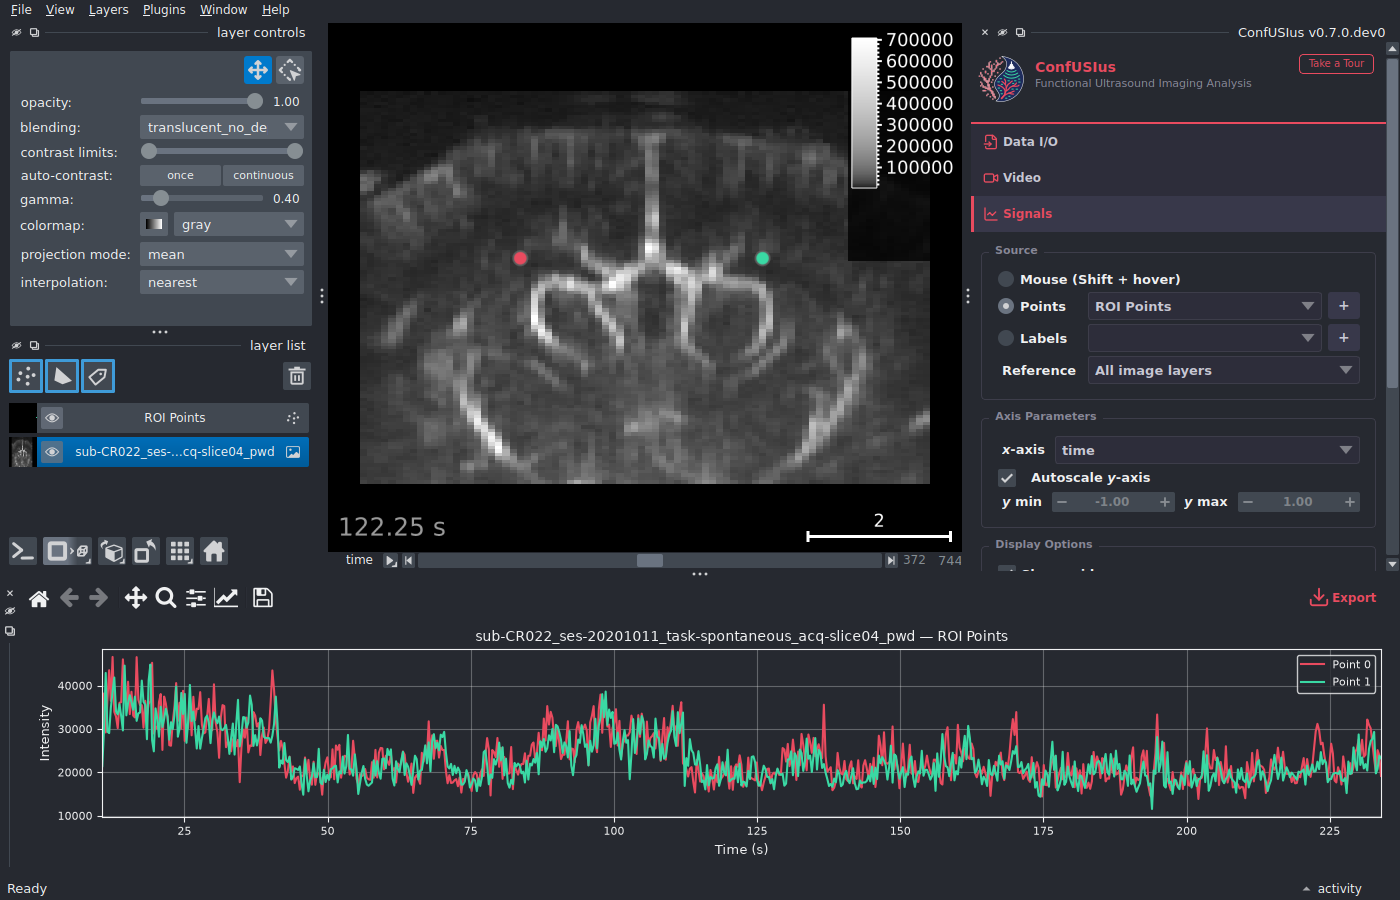Transpose displayed dimensions

click(x=146, y=551)
